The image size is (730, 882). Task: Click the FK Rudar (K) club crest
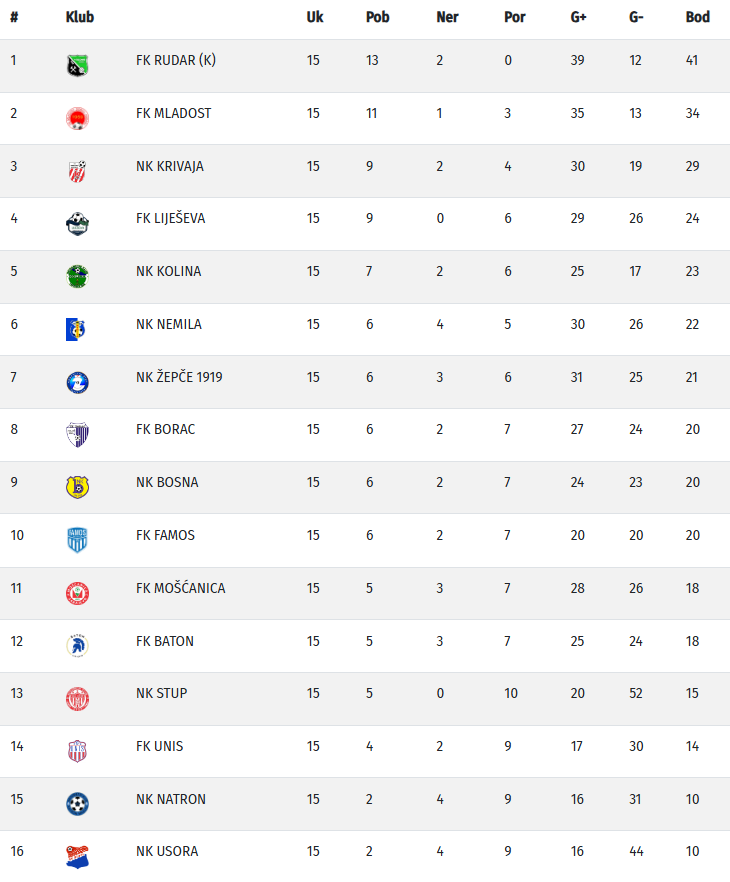tap(77, 66)
